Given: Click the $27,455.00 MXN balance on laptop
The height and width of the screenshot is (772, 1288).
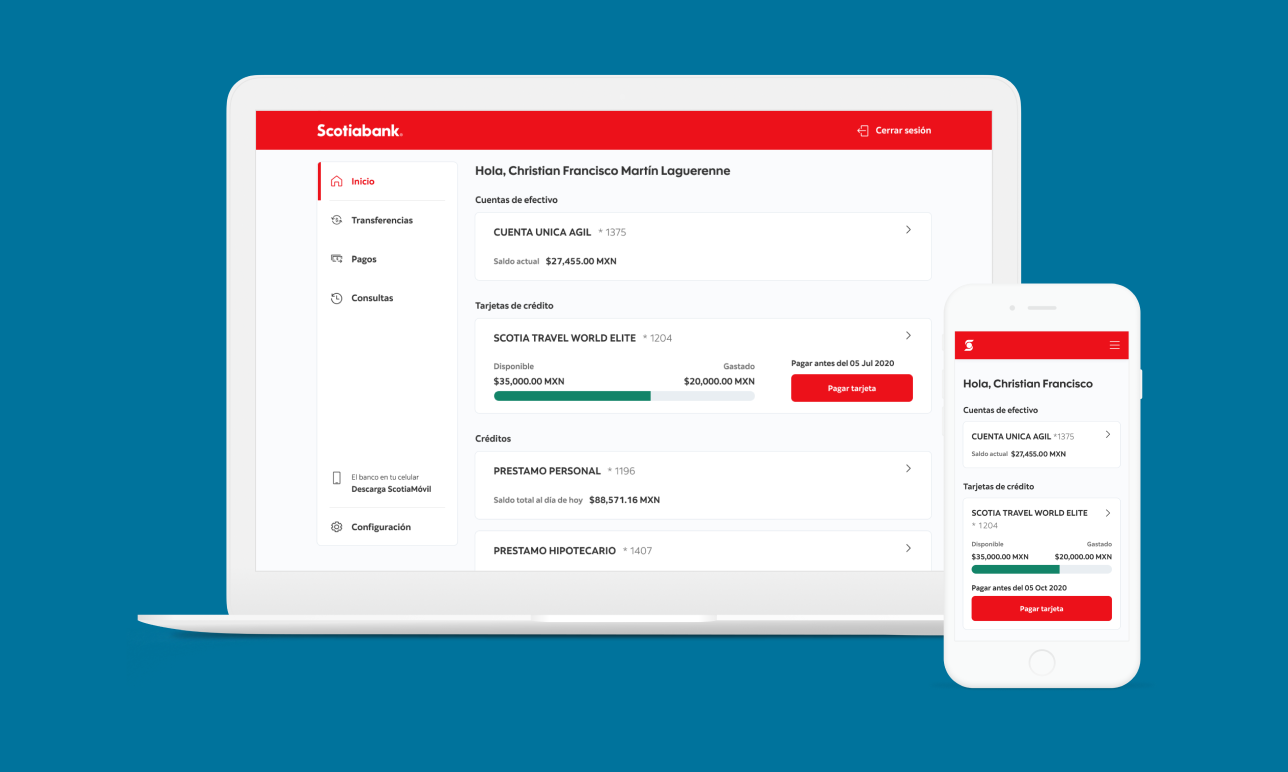Looking at the screenshot, I should pos(581,261).
